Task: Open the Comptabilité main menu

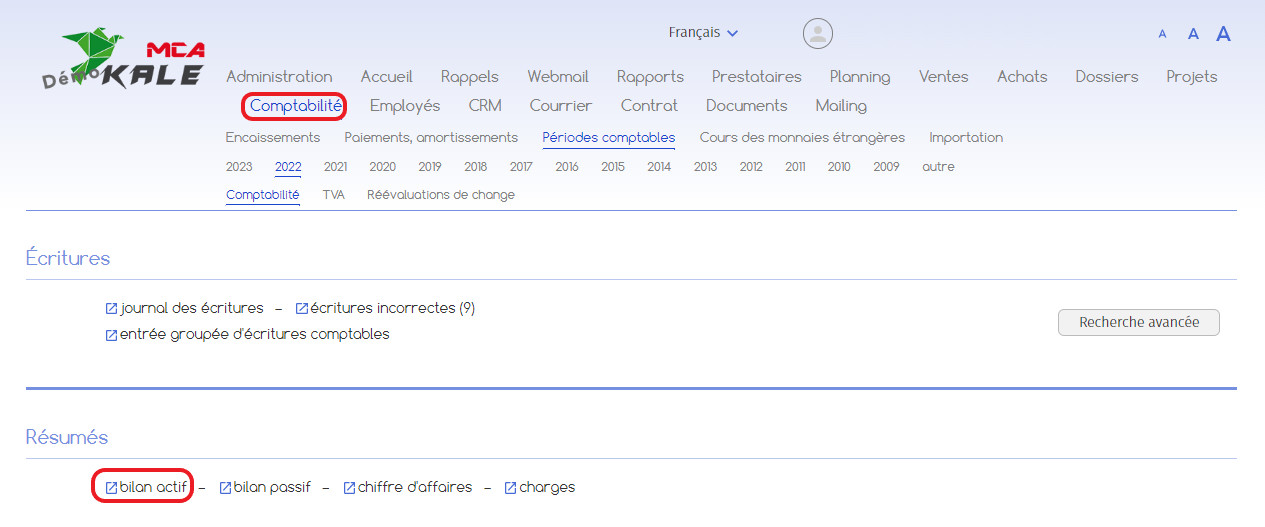Action: click(x=296, y=105)
